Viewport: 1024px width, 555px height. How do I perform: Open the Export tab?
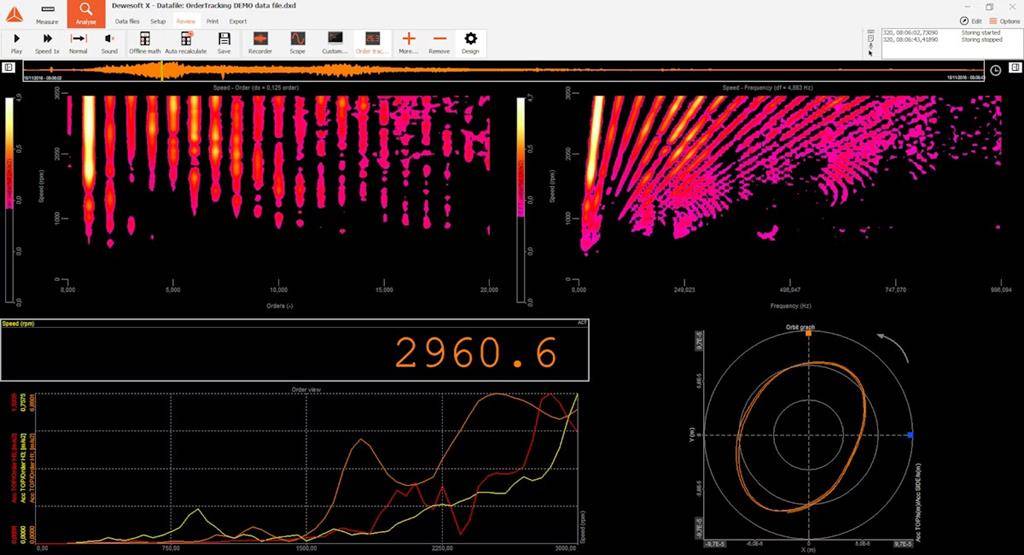pos(238,21)
